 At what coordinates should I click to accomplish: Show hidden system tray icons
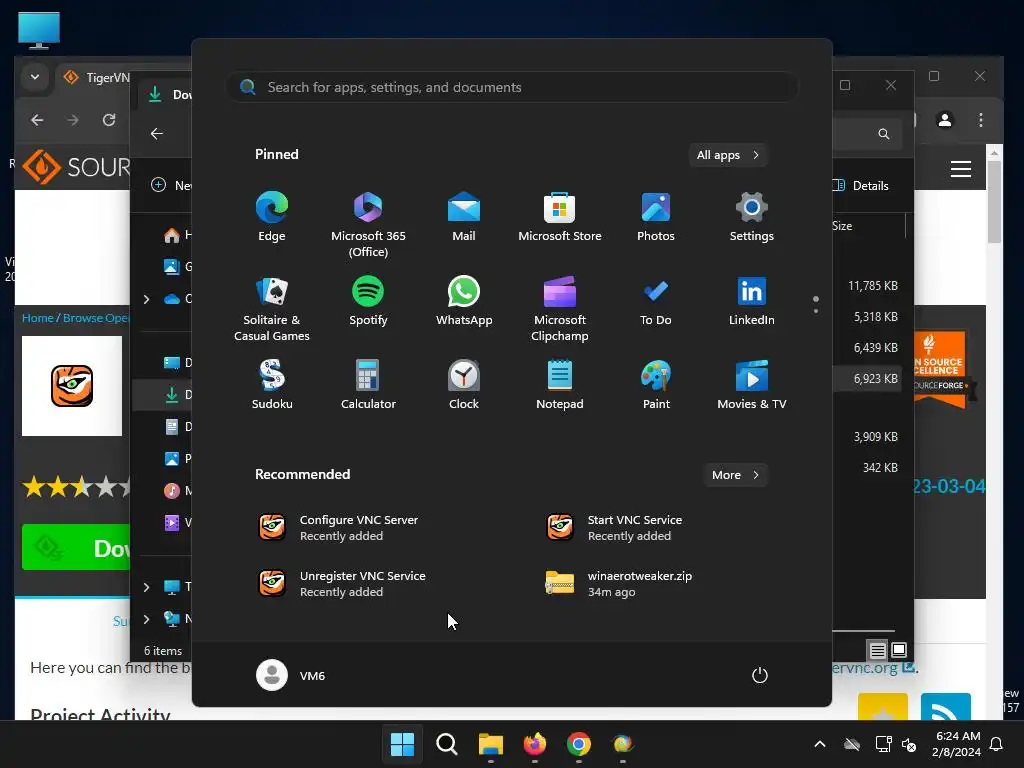point(820,744)
